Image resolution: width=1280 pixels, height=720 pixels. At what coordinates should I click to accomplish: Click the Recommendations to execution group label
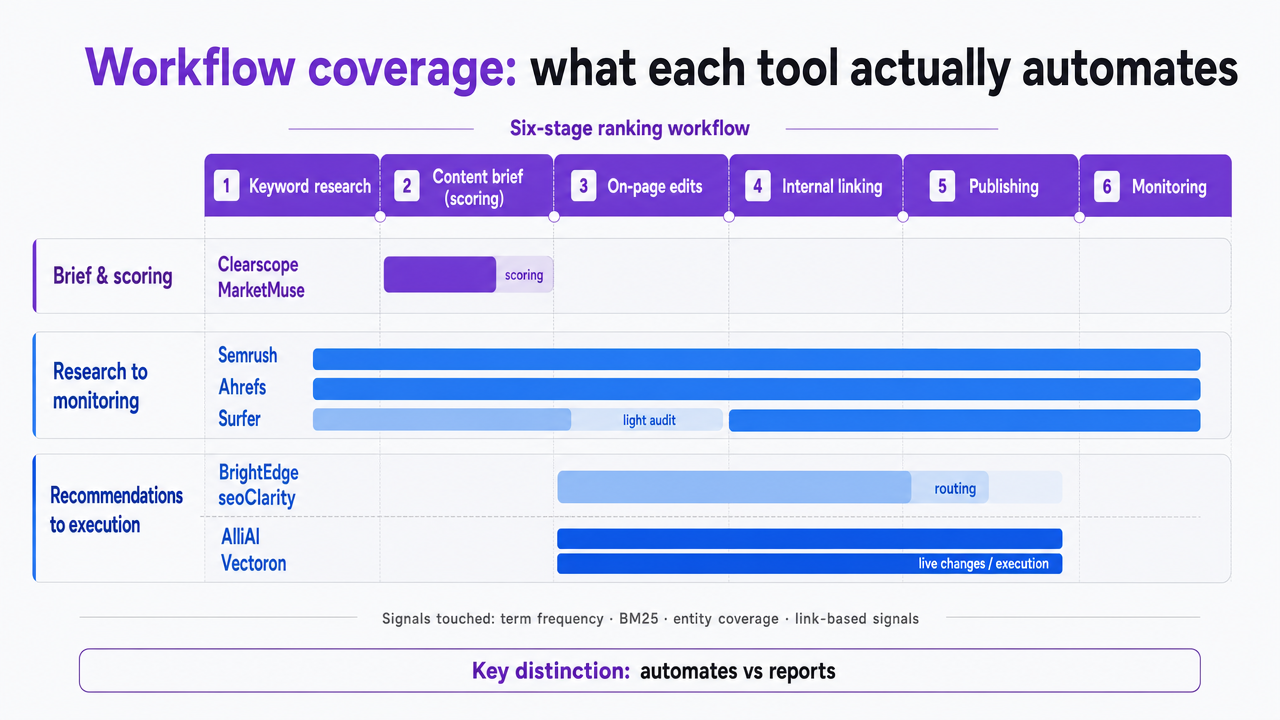pos(117,510)
